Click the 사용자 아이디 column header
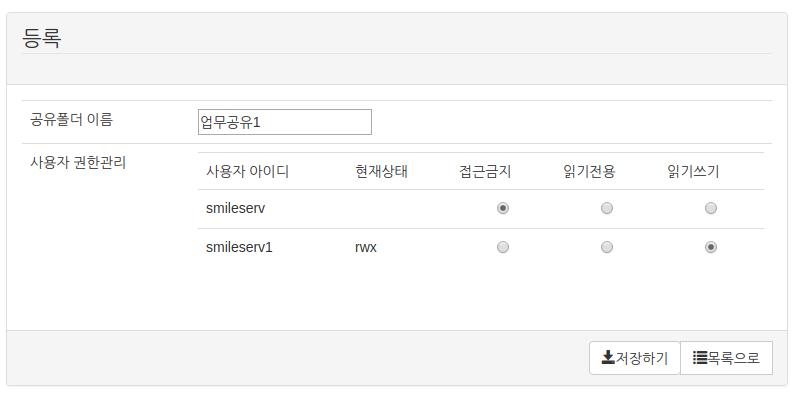This screenshot has width=795, height=394. click(247, 171)
